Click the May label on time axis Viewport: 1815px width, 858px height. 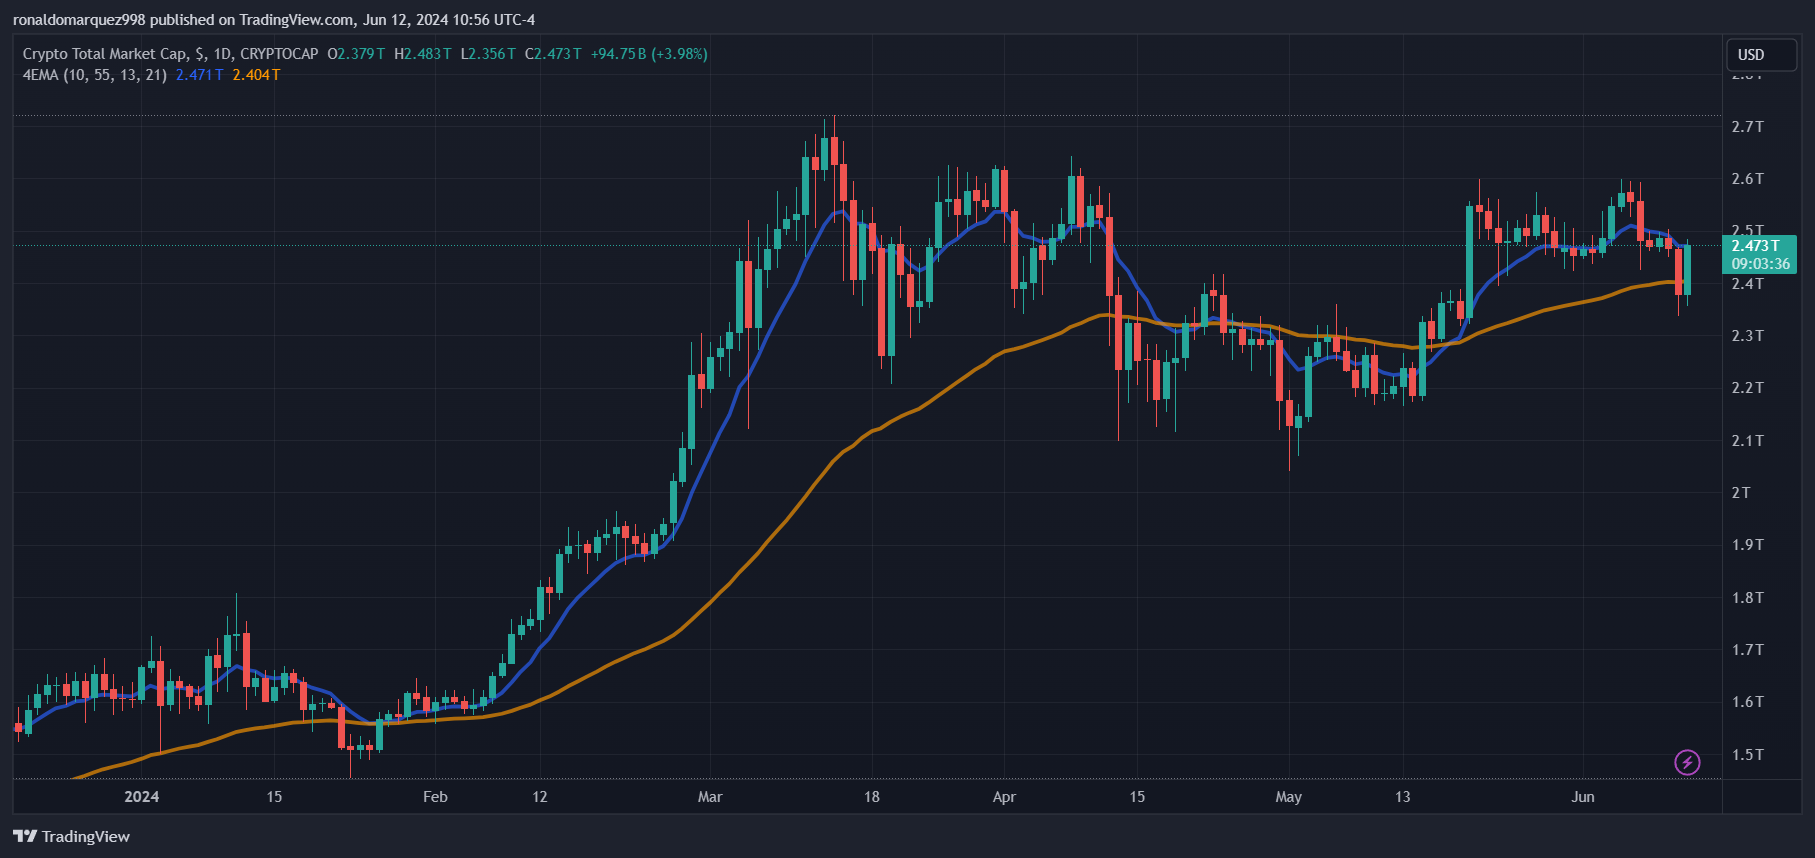[1289, 797]
